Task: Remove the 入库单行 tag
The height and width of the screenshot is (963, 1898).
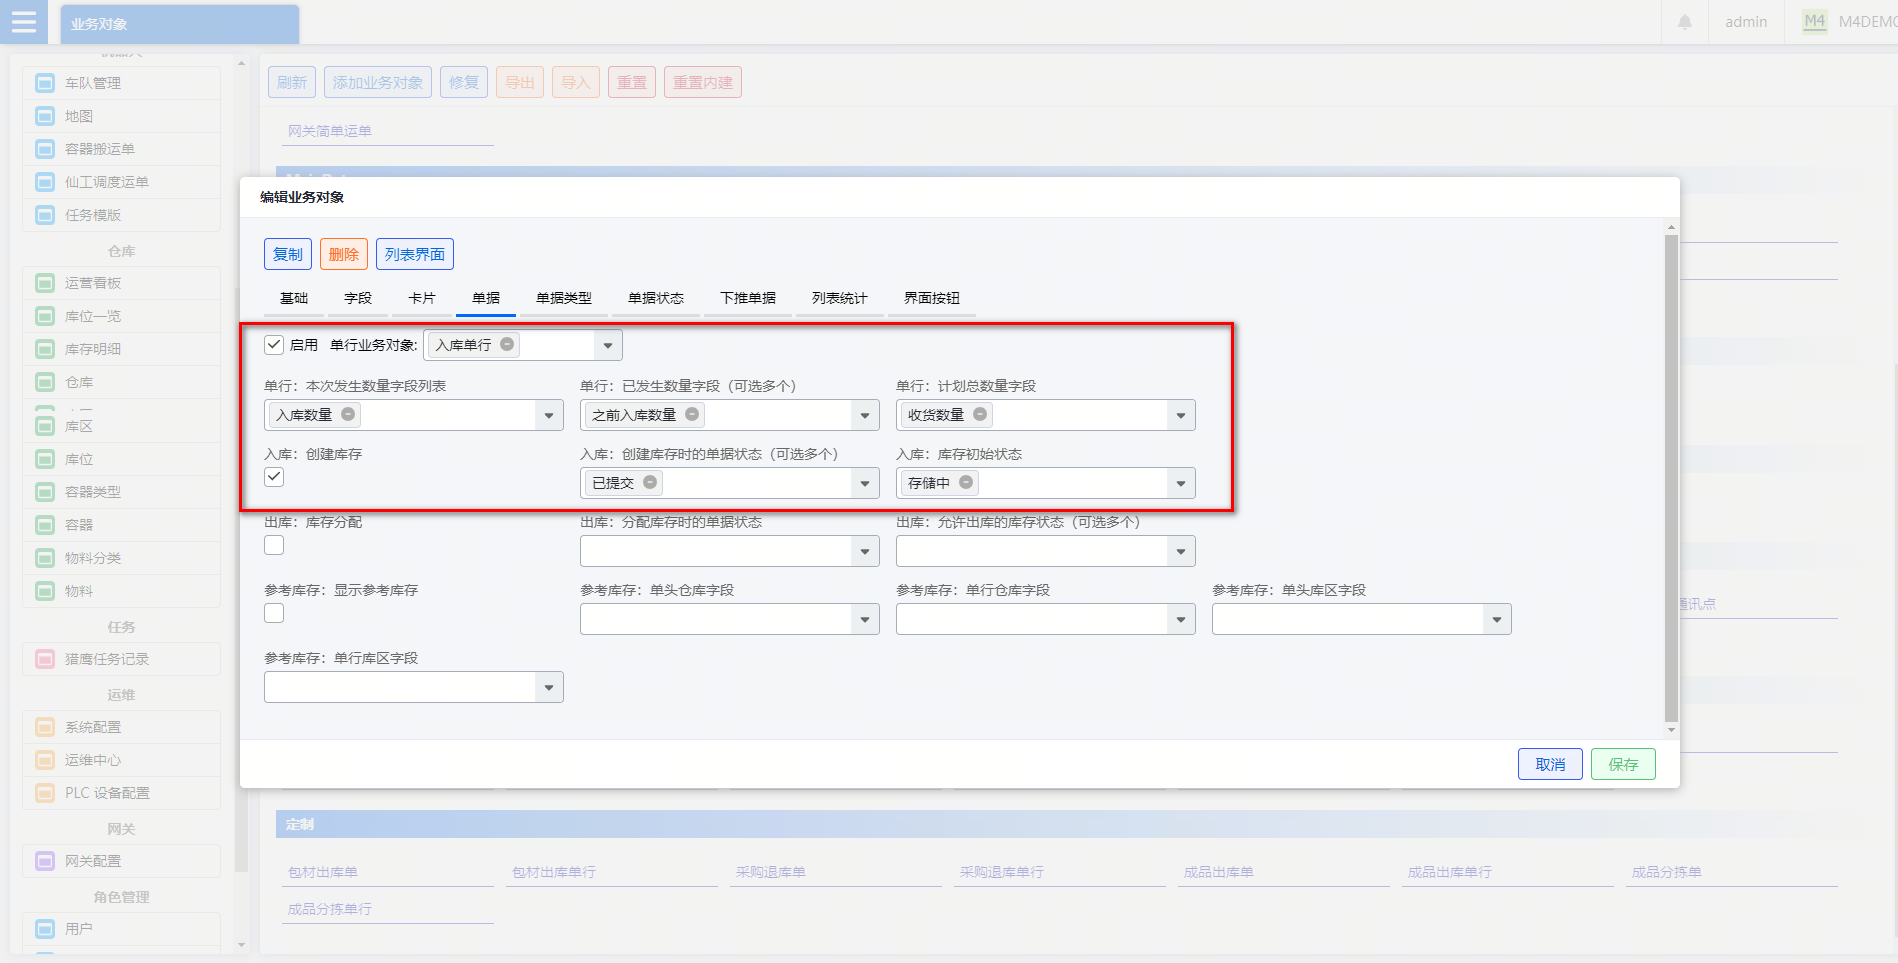Action: tap(507, 344)
